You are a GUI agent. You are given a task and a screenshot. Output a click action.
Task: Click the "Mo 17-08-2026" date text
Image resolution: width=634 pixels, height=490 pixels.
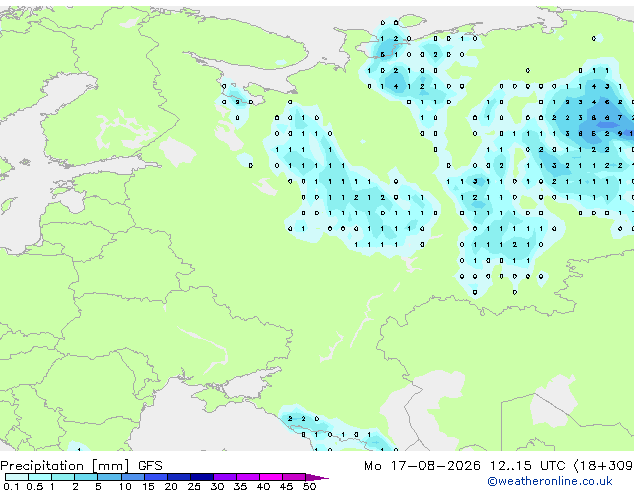[423, 466]
